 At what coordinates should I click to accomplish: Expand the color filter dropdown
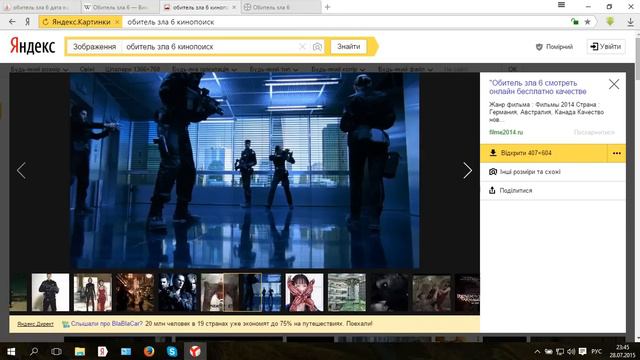pyautogui.click(x=338, y=69)
